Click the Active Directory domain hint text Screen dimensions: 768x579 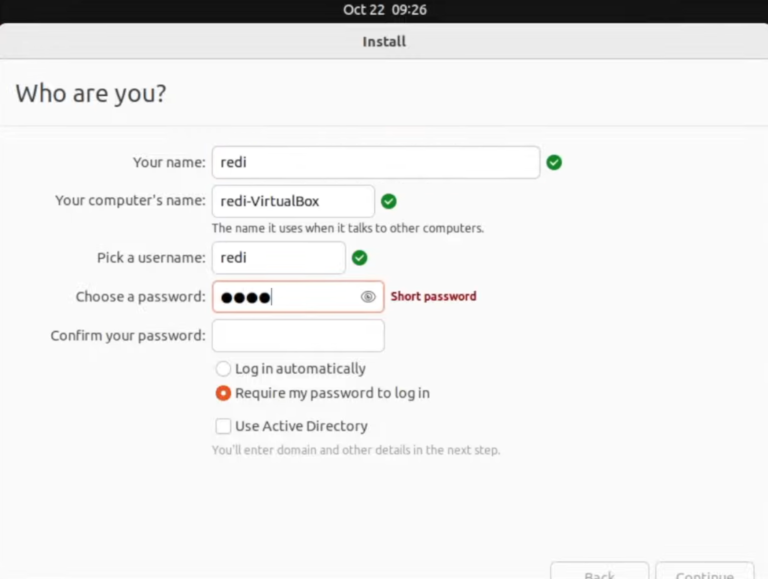[x=355, y=450]
